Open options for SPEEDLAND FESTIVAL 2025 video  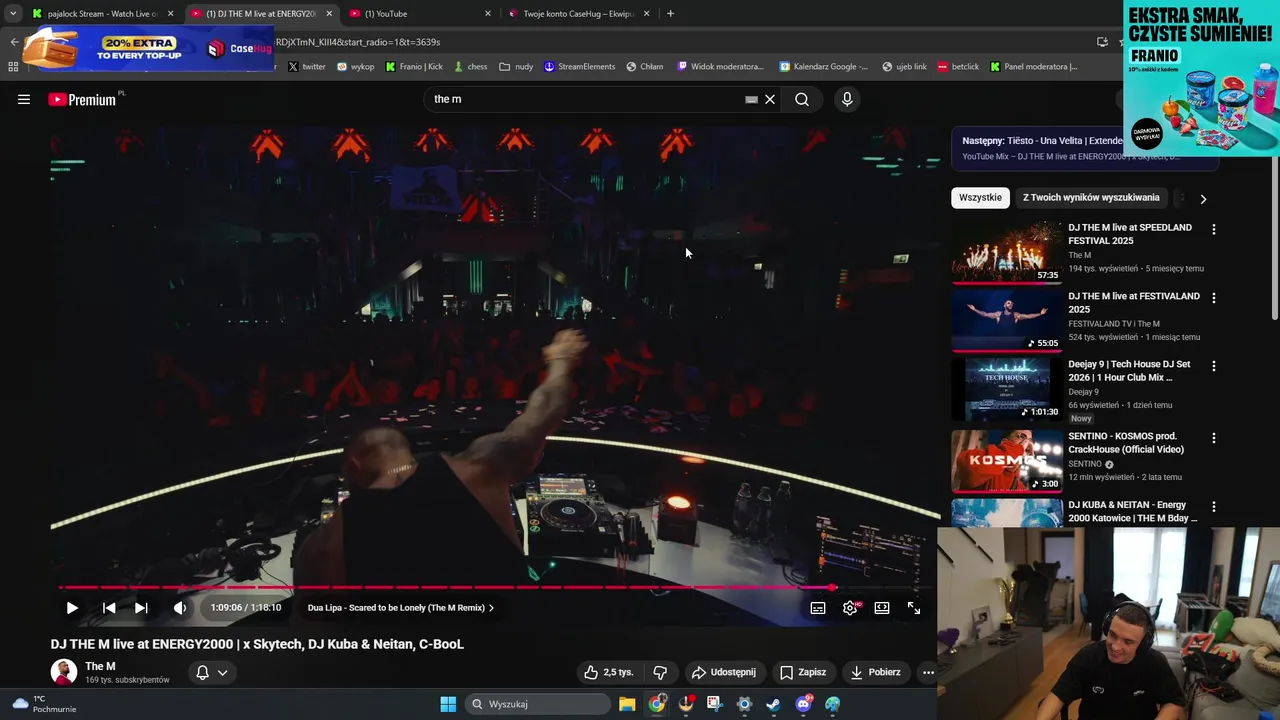click(x=1214, y=229)
